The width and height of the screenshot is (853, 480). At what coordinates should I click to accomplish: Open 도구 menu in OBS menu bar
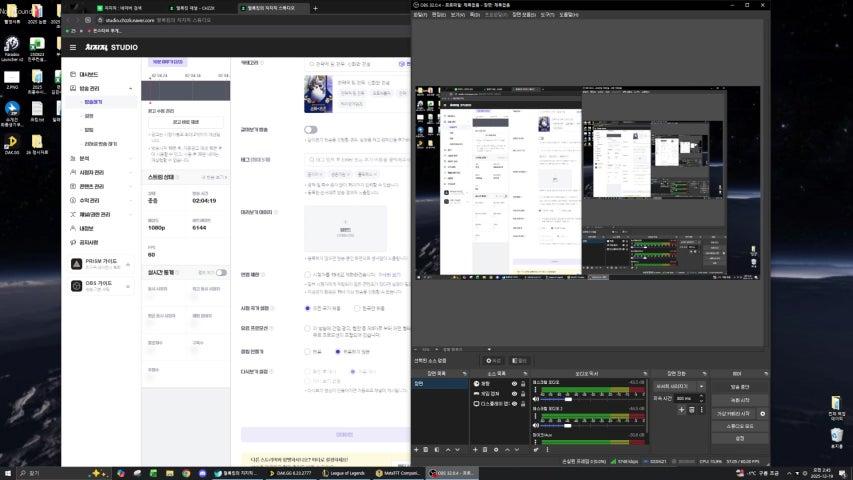click(547, 15)
